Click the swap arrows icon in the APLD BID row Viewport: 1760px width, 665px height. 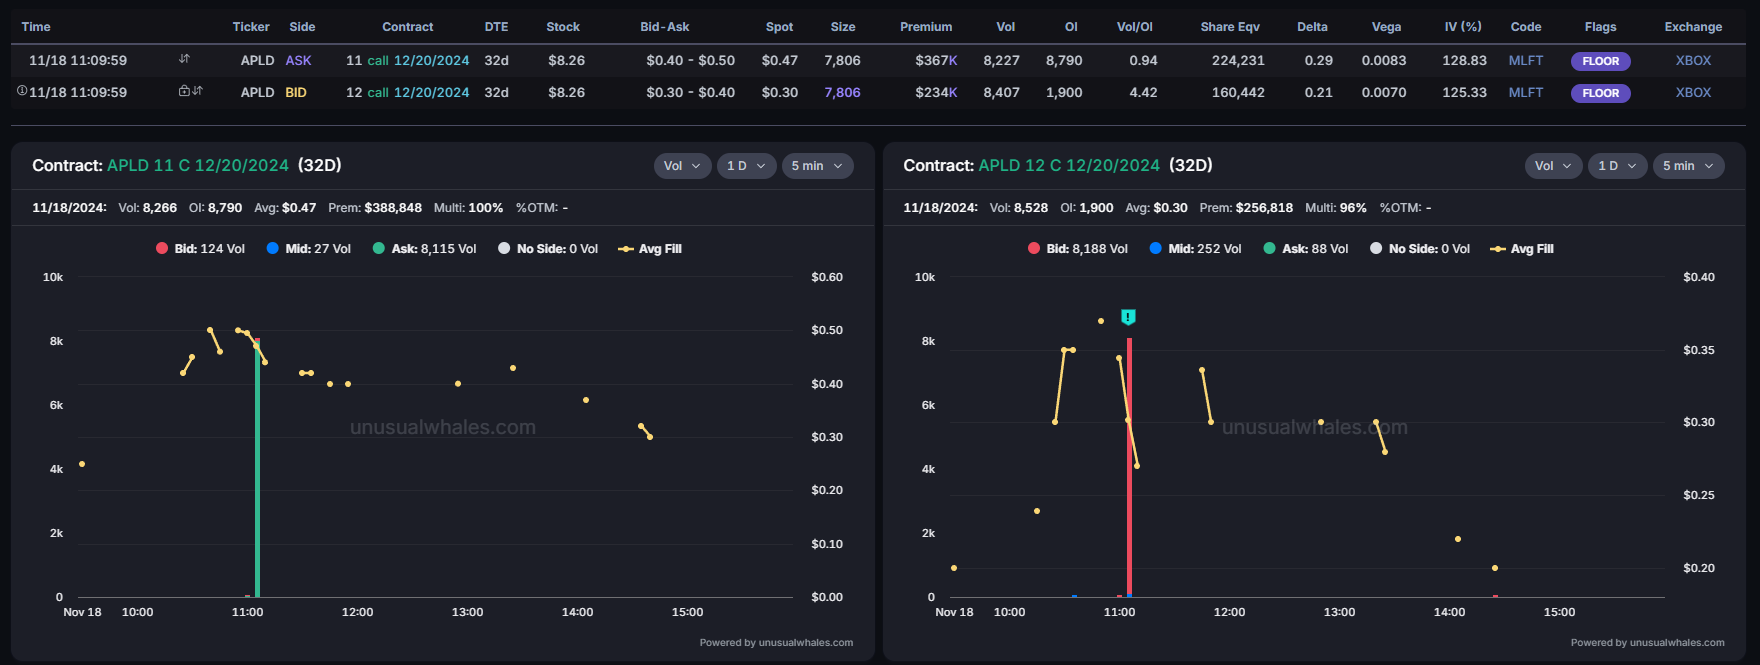point(197,91)
